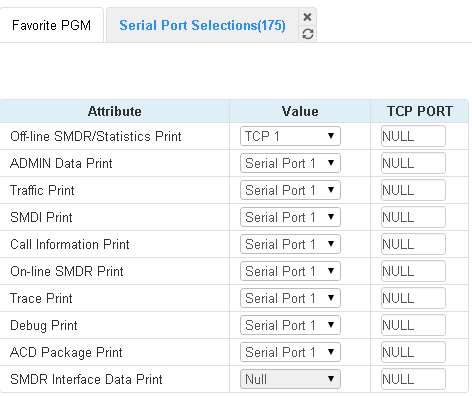Click the TCP PORT column header
Image resolution: width=472 pixels, height=396 pixels.
point(420,111)
